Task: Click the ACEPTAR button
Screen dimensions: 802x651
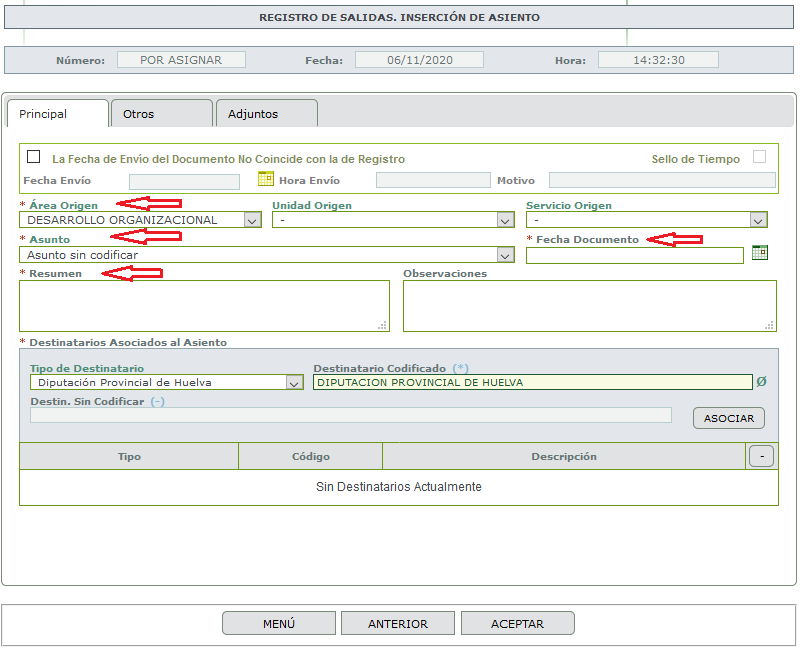Action: (x=518, y=623)
